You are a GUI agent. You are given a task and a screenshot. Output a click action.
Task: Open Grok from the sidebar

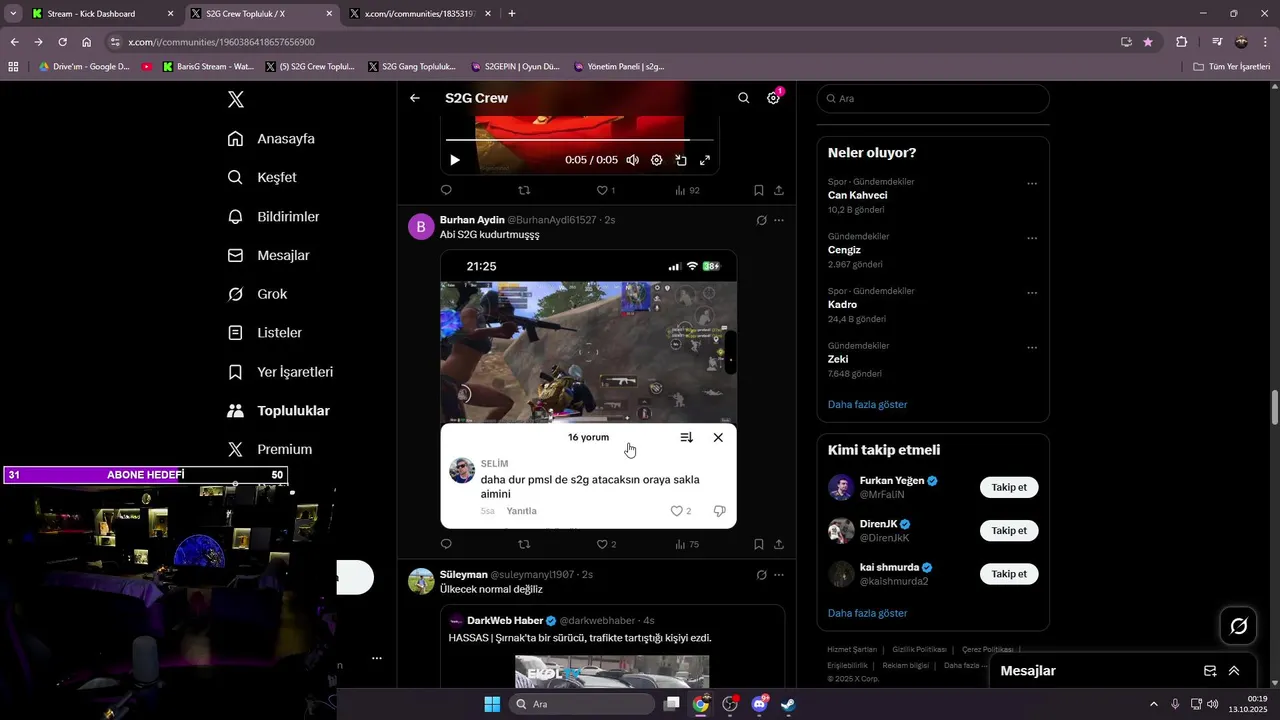pos(257,294)
